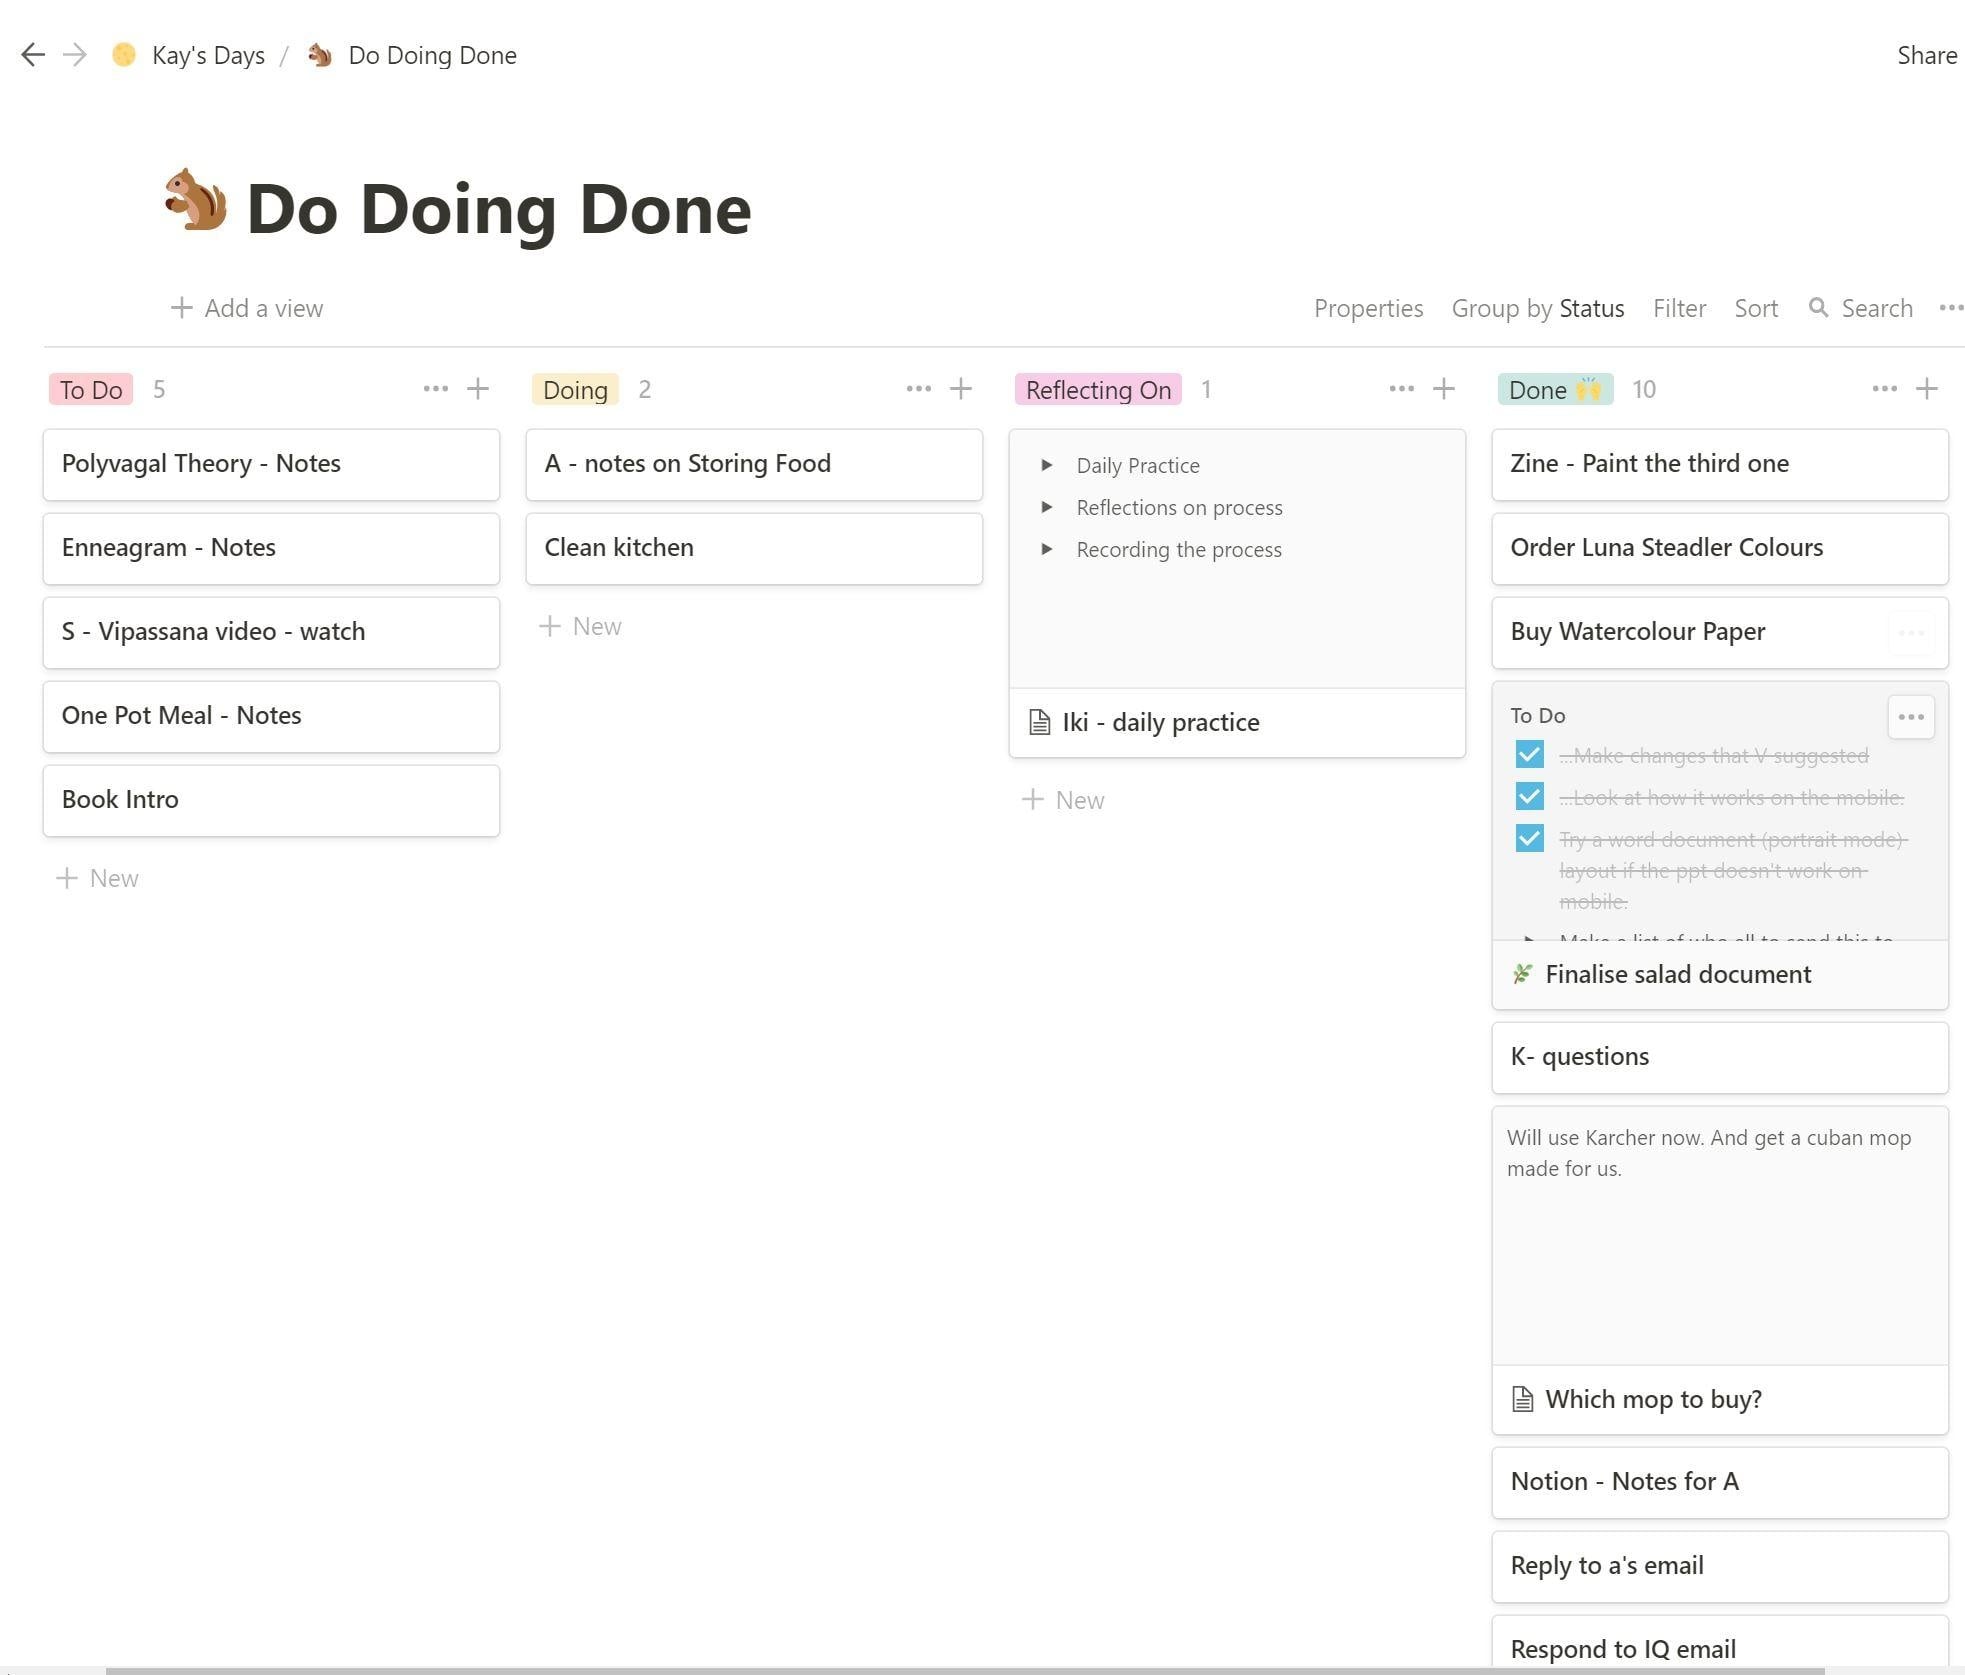1965x1675 pixels.
Task: Click the To Do status tag
Action: point(91,389)
